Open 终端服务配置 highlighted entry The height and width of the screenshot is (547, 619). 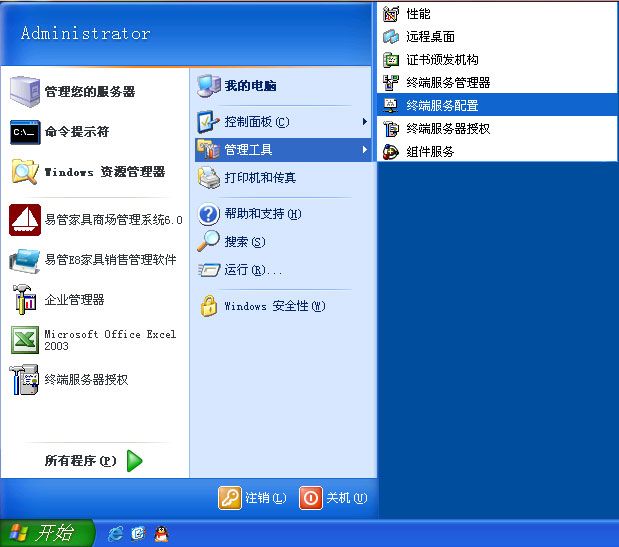coord(497,105)
